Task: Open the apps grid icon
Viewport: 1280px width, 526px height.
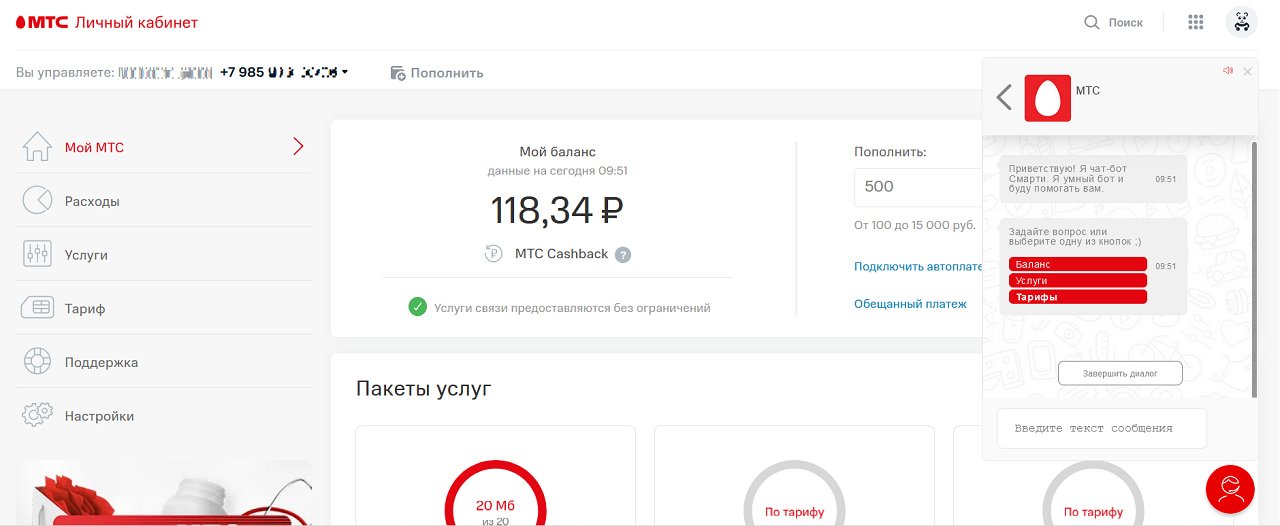Action: [1195, 22]
